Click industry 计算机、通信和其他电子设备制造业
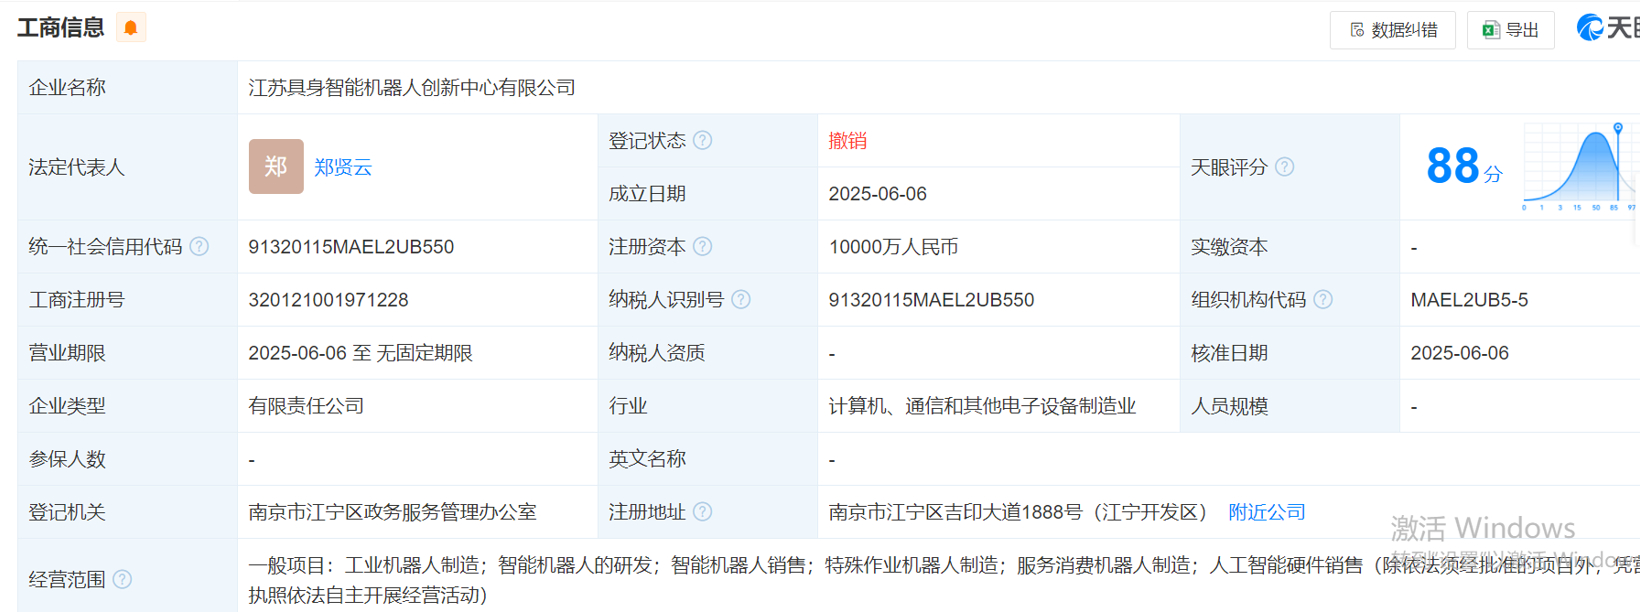The width and height of the screenshot is (1640, 612). pos(982,406)
